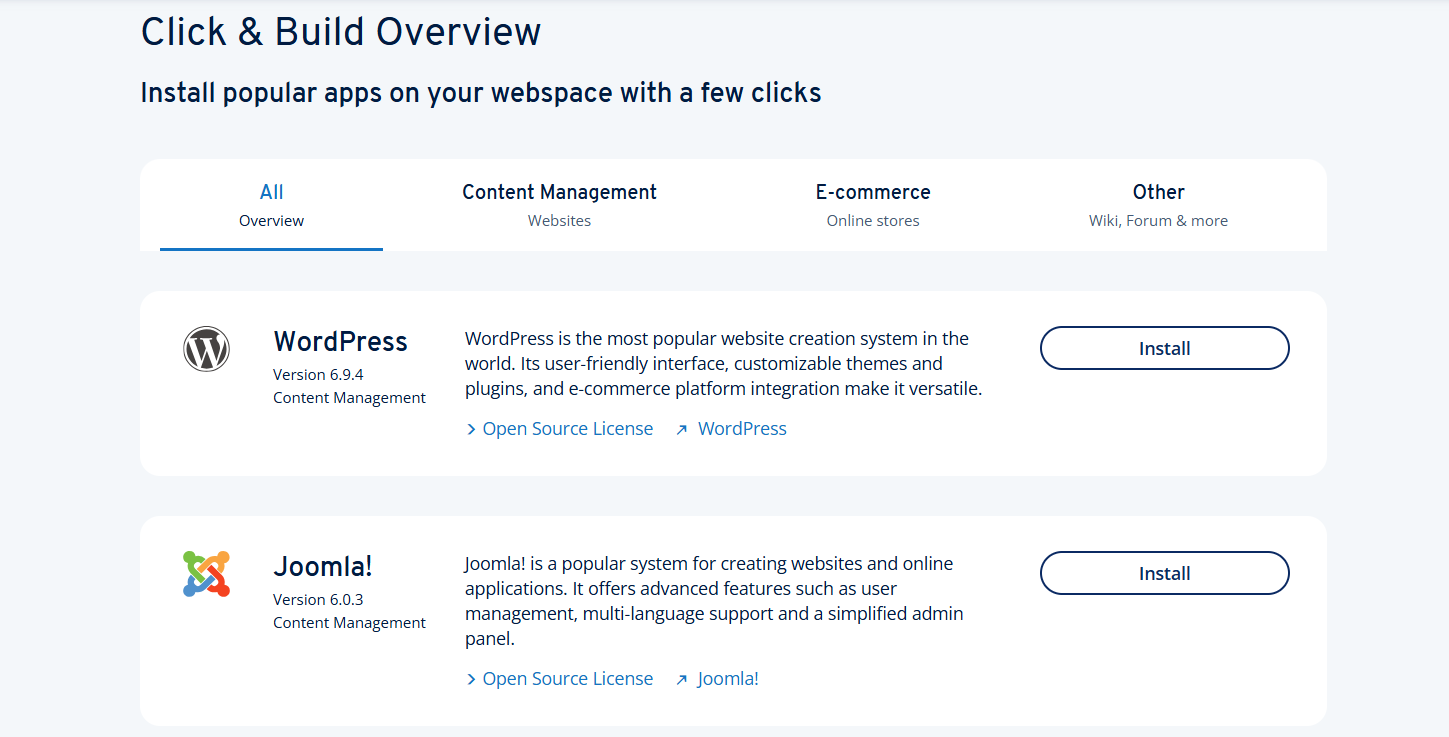This screenshot has height=737, width=1449.
Task: Click "Content Management" label under WordPress version
Action: (349, 398)
